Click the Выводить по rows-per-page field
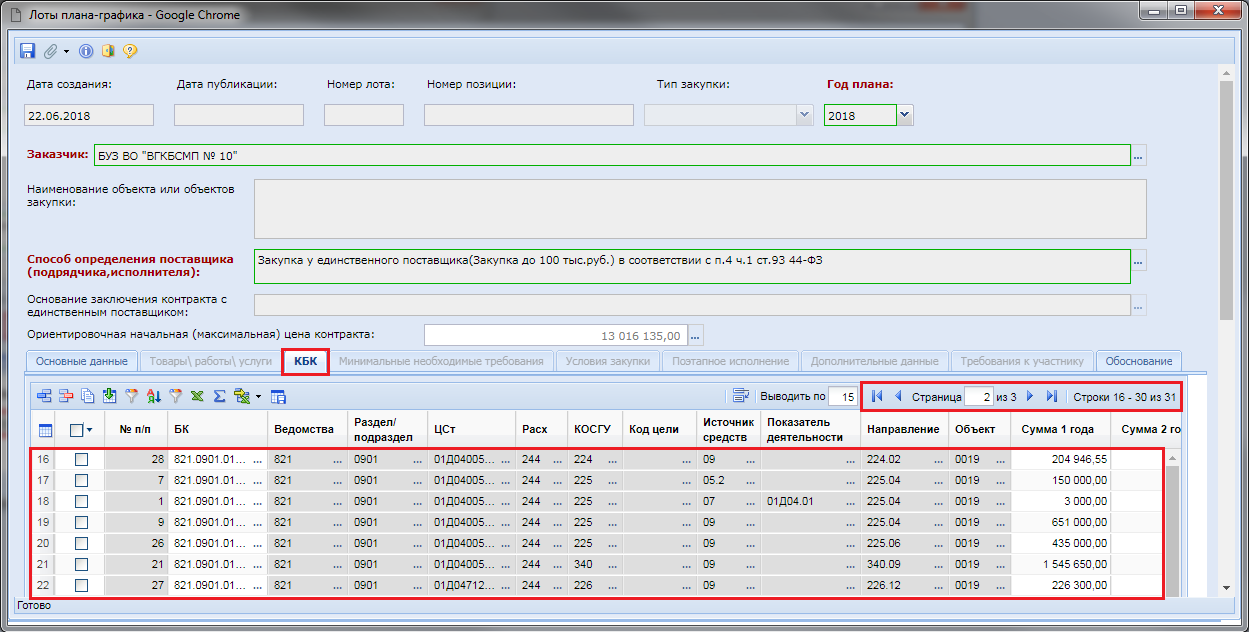Viewport: 1249px width, 632px height. tap(841, 397)
